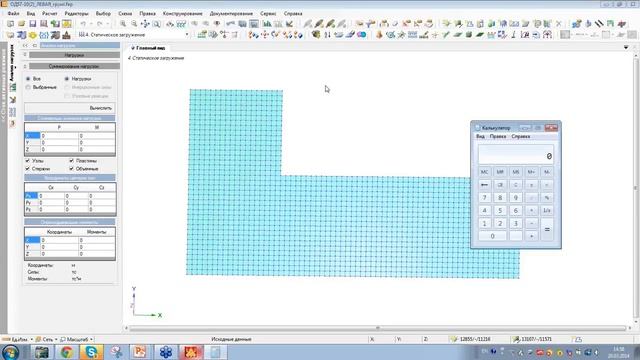Open PowerPoint from the Windows taskbar
640x360 pixels.
[x=140, y=352]
